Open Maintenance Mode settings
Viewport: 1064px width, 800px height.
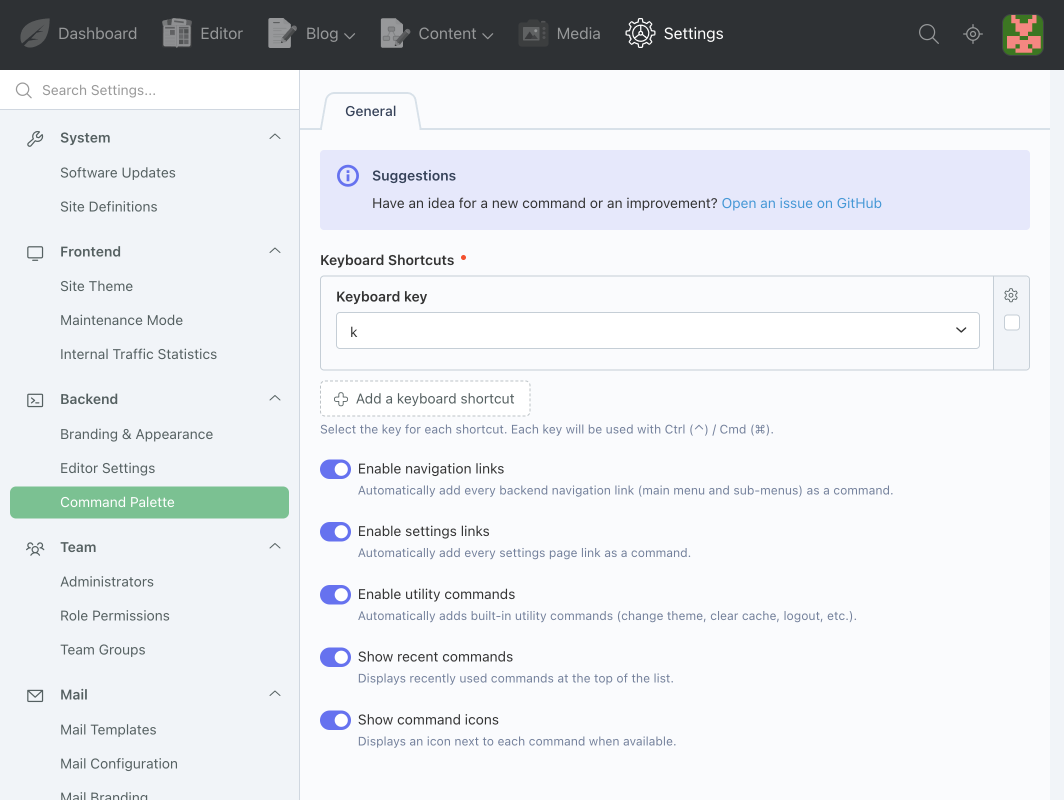pyautogui.click(x=121, y=320)
